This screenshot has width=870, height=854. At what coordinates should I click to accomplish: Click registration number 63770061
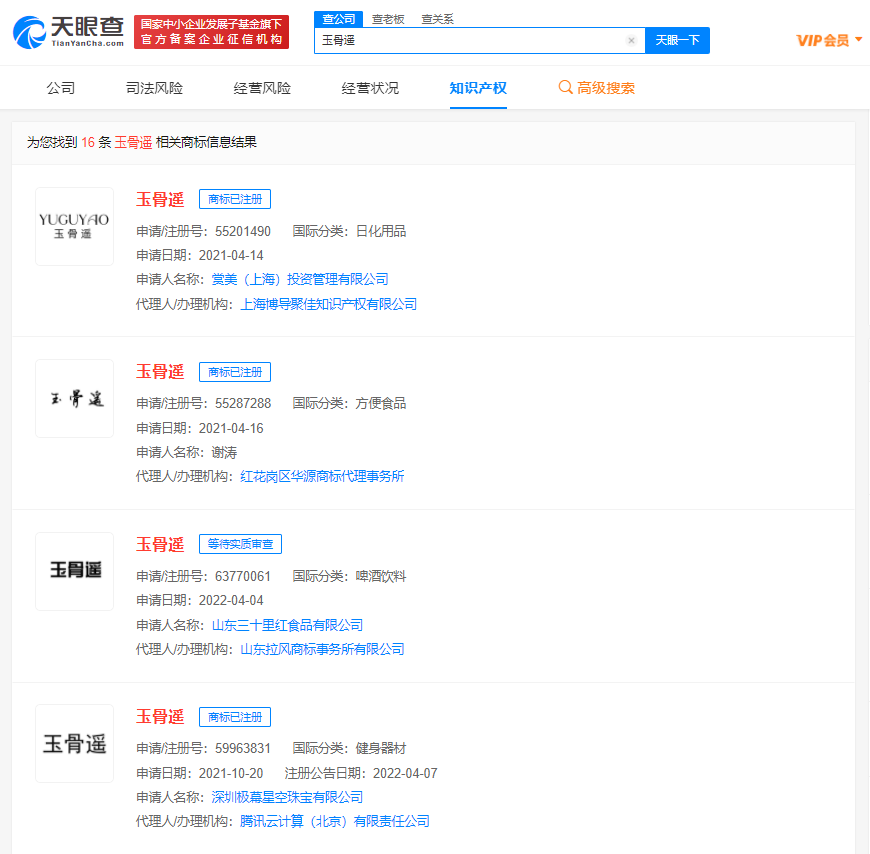coord(243,577)
